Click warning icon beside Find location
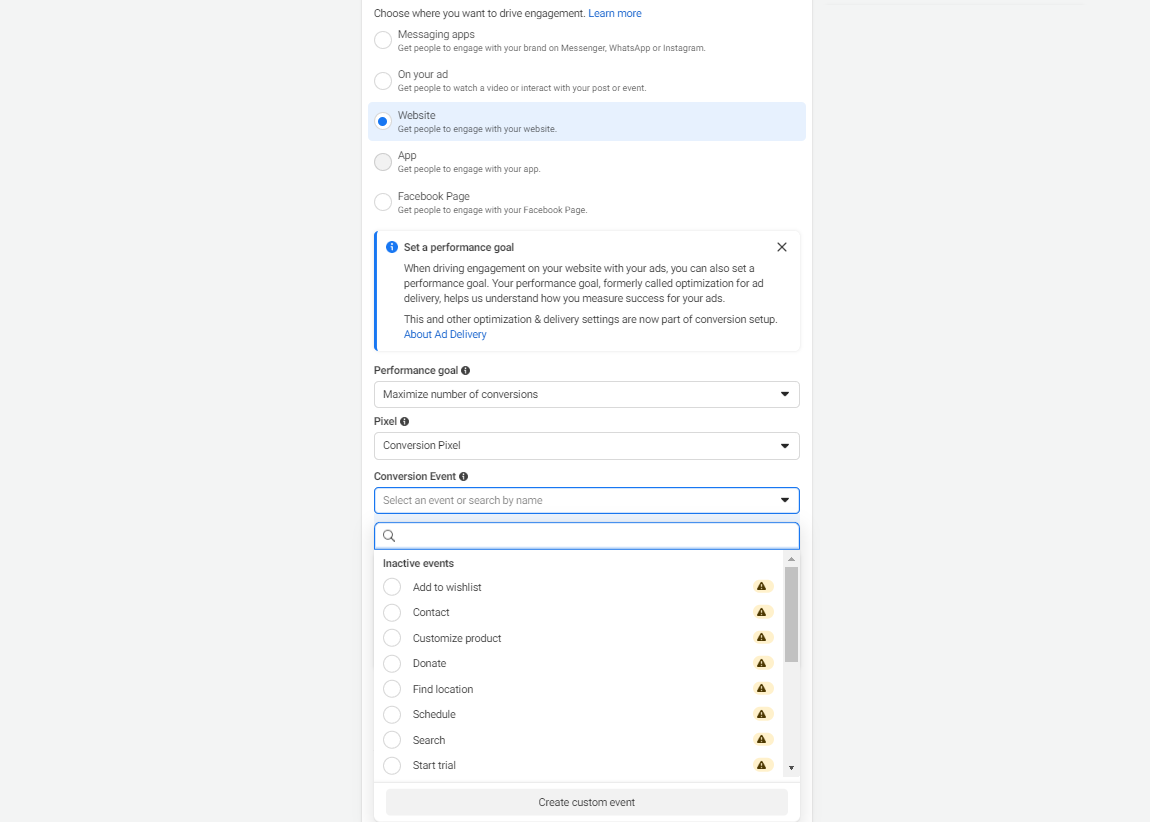The width and height of the screenshot is (1150, 822). click(x=762, y=689)
